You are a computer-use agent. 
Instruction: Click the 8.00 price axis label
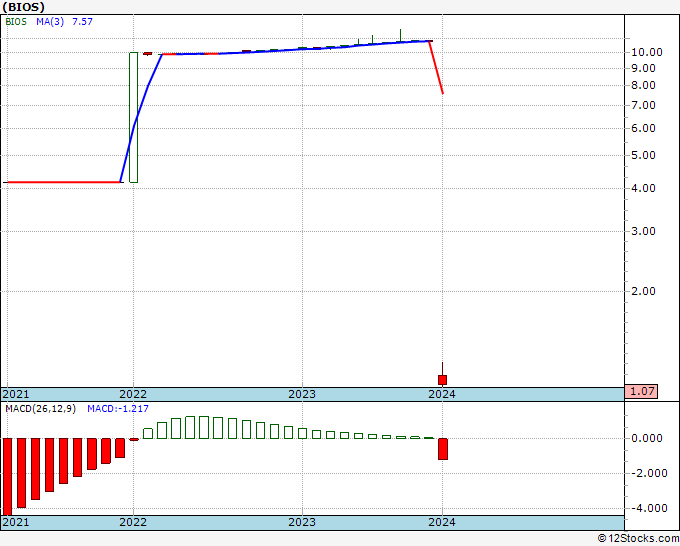(643, 85)
